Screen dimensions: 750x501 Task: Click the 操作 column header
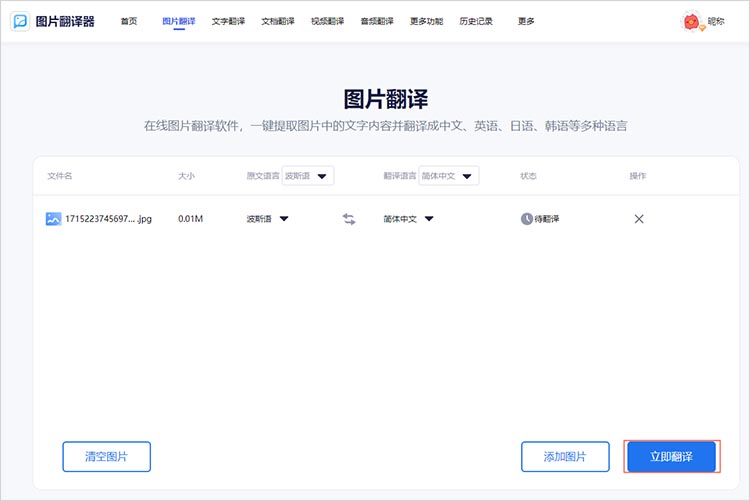pyautogui.click(x=638, y=176)
